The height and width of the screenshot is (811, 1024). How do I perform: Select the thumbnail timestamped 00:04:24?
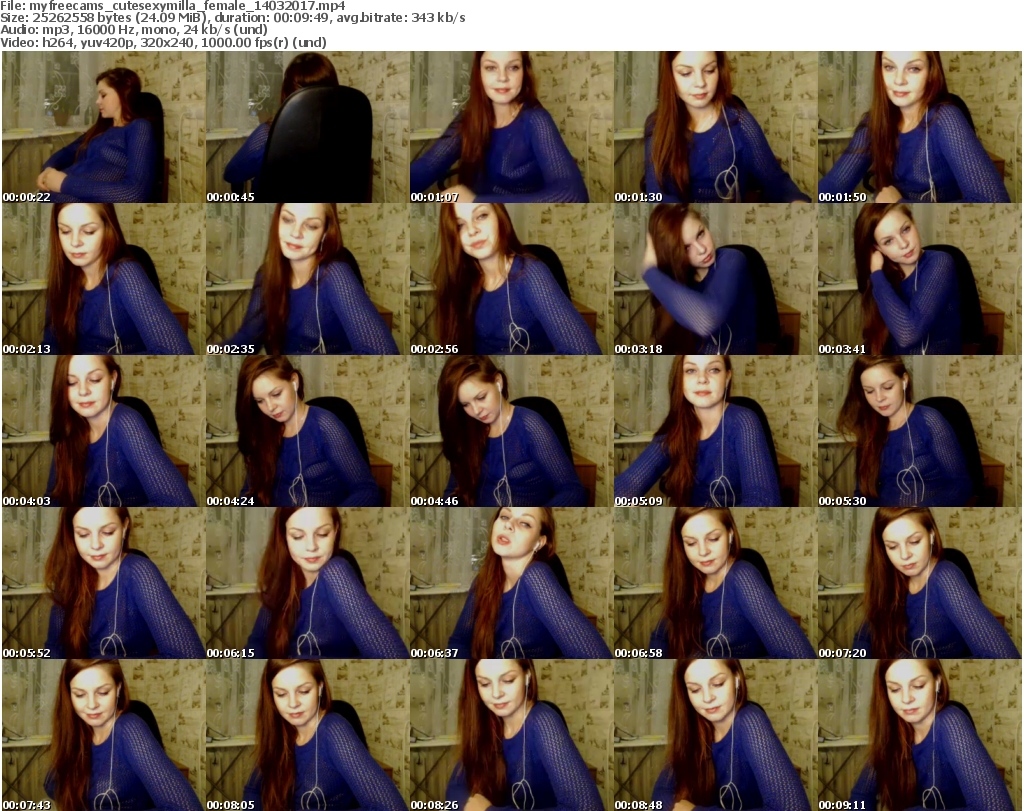pyautogui.click(x=308, y=431)
